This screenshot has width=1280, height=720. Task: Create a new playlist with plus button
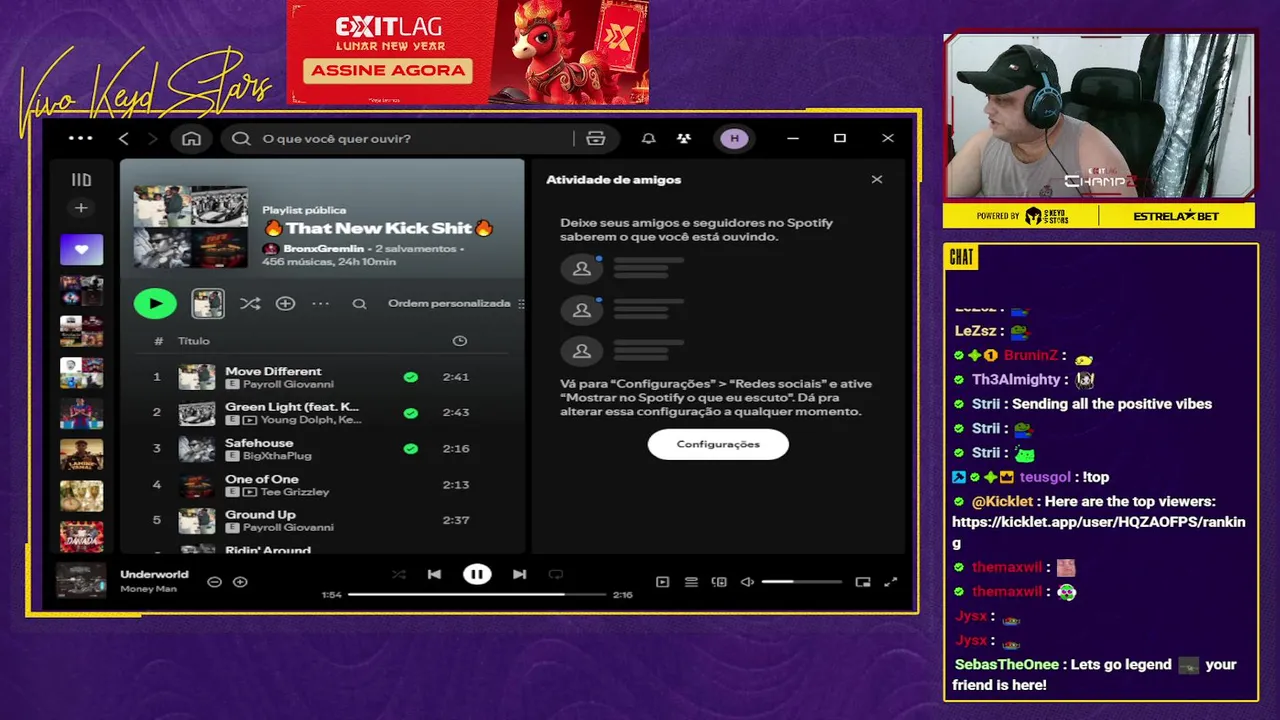pyautogui.click(x=81, y=208)
